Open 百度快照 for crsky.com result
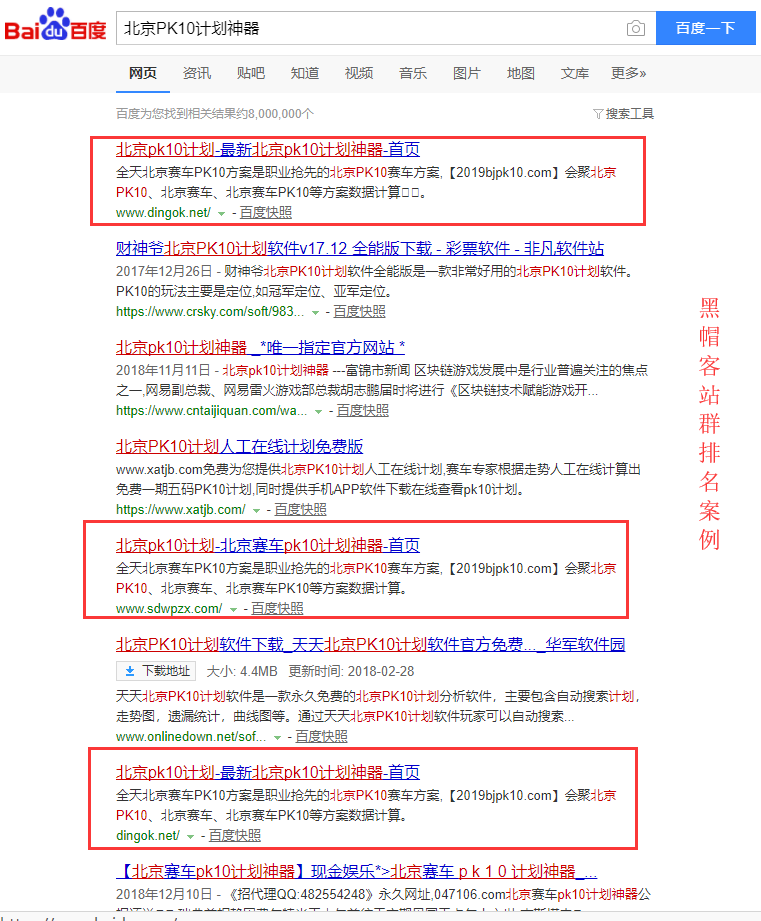Image resolution: width=761 pixels, height=921 pixels. [x=359, y=311]
